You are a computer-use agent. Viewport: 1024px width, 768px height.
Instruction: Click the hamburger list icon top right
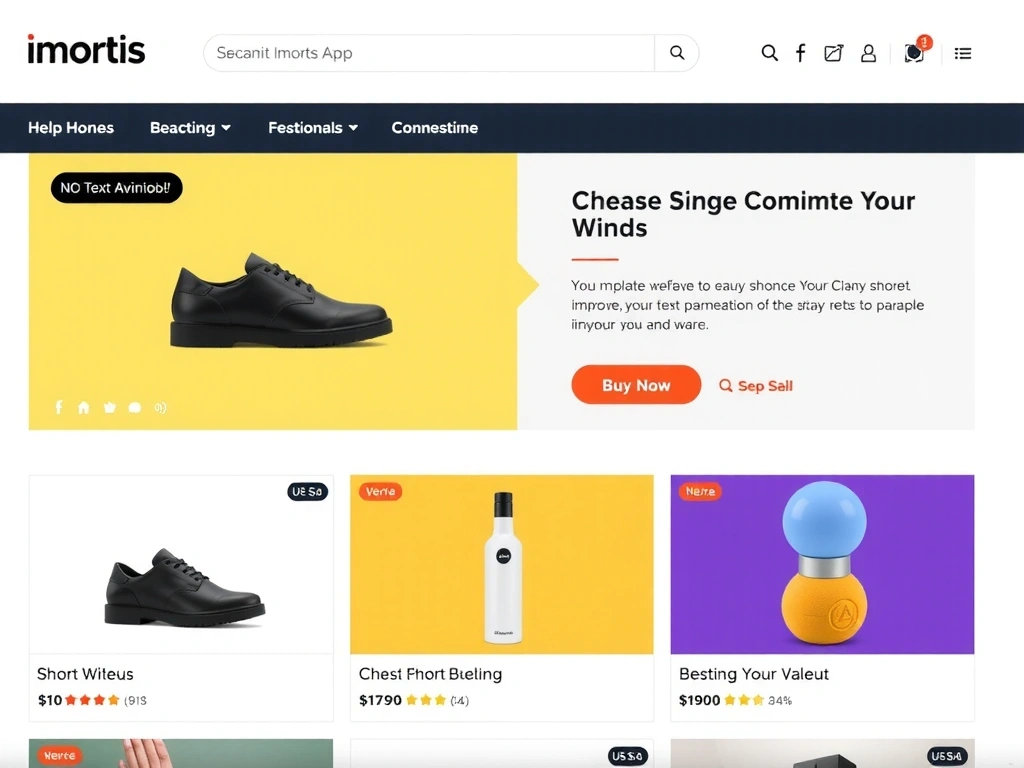pos(962,53)
